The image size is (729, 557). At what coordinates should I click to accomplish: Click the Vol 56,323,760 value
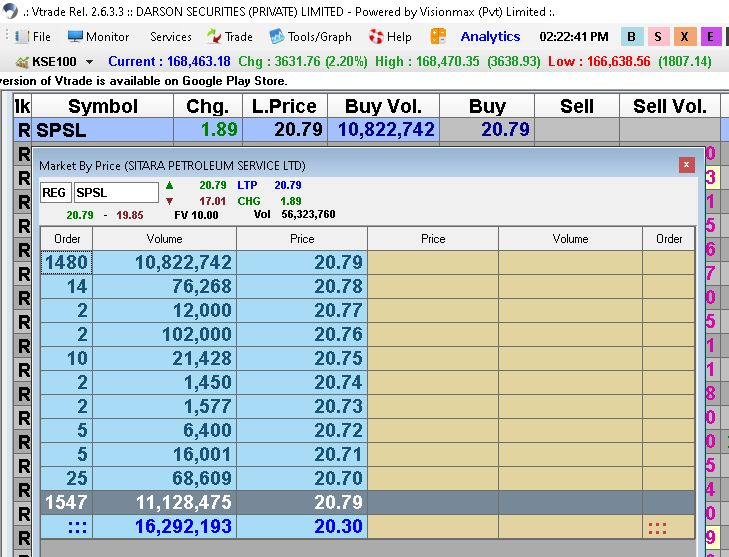(308, 214)
